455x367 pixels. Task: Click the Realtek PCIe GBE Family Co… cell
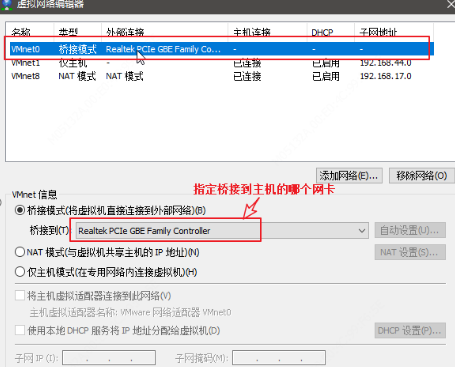(x=163, y=49)
